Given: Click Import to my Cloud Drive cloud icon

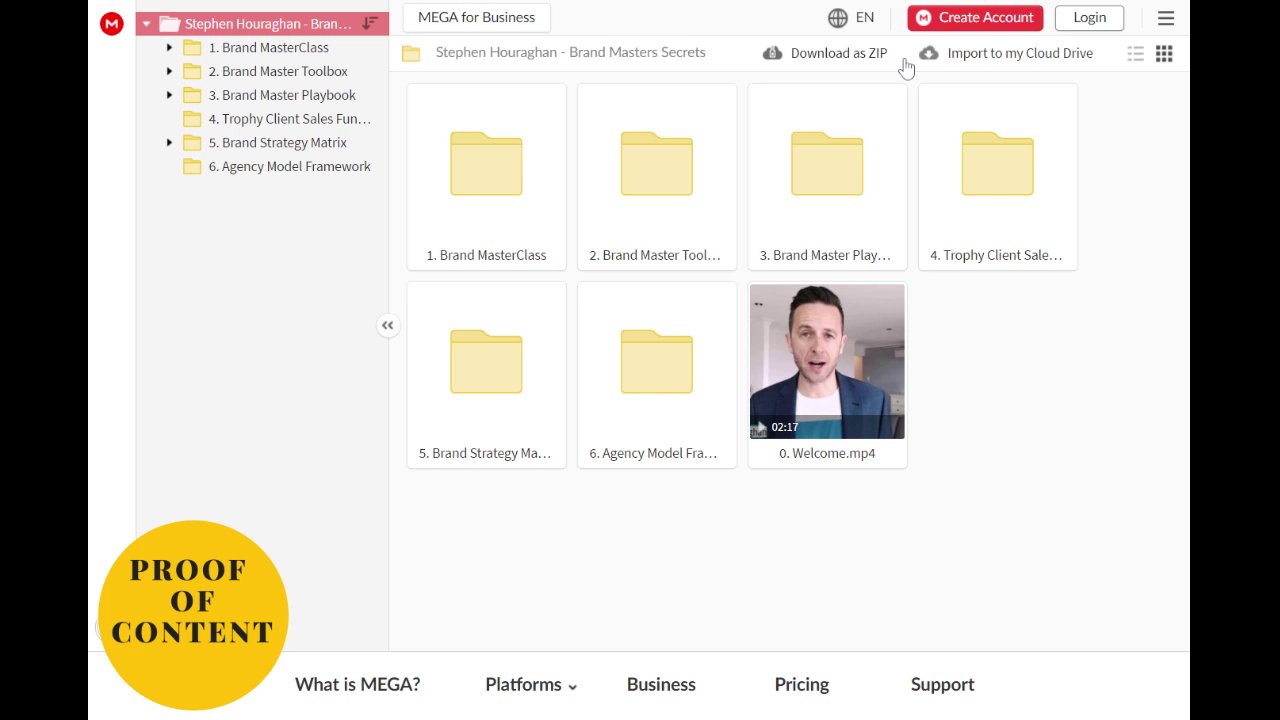Looking at the screenshot, I should click(x=929, y=53).
